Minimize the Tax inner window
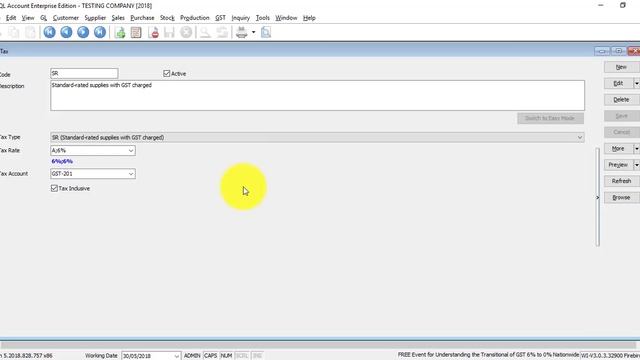 602,51
